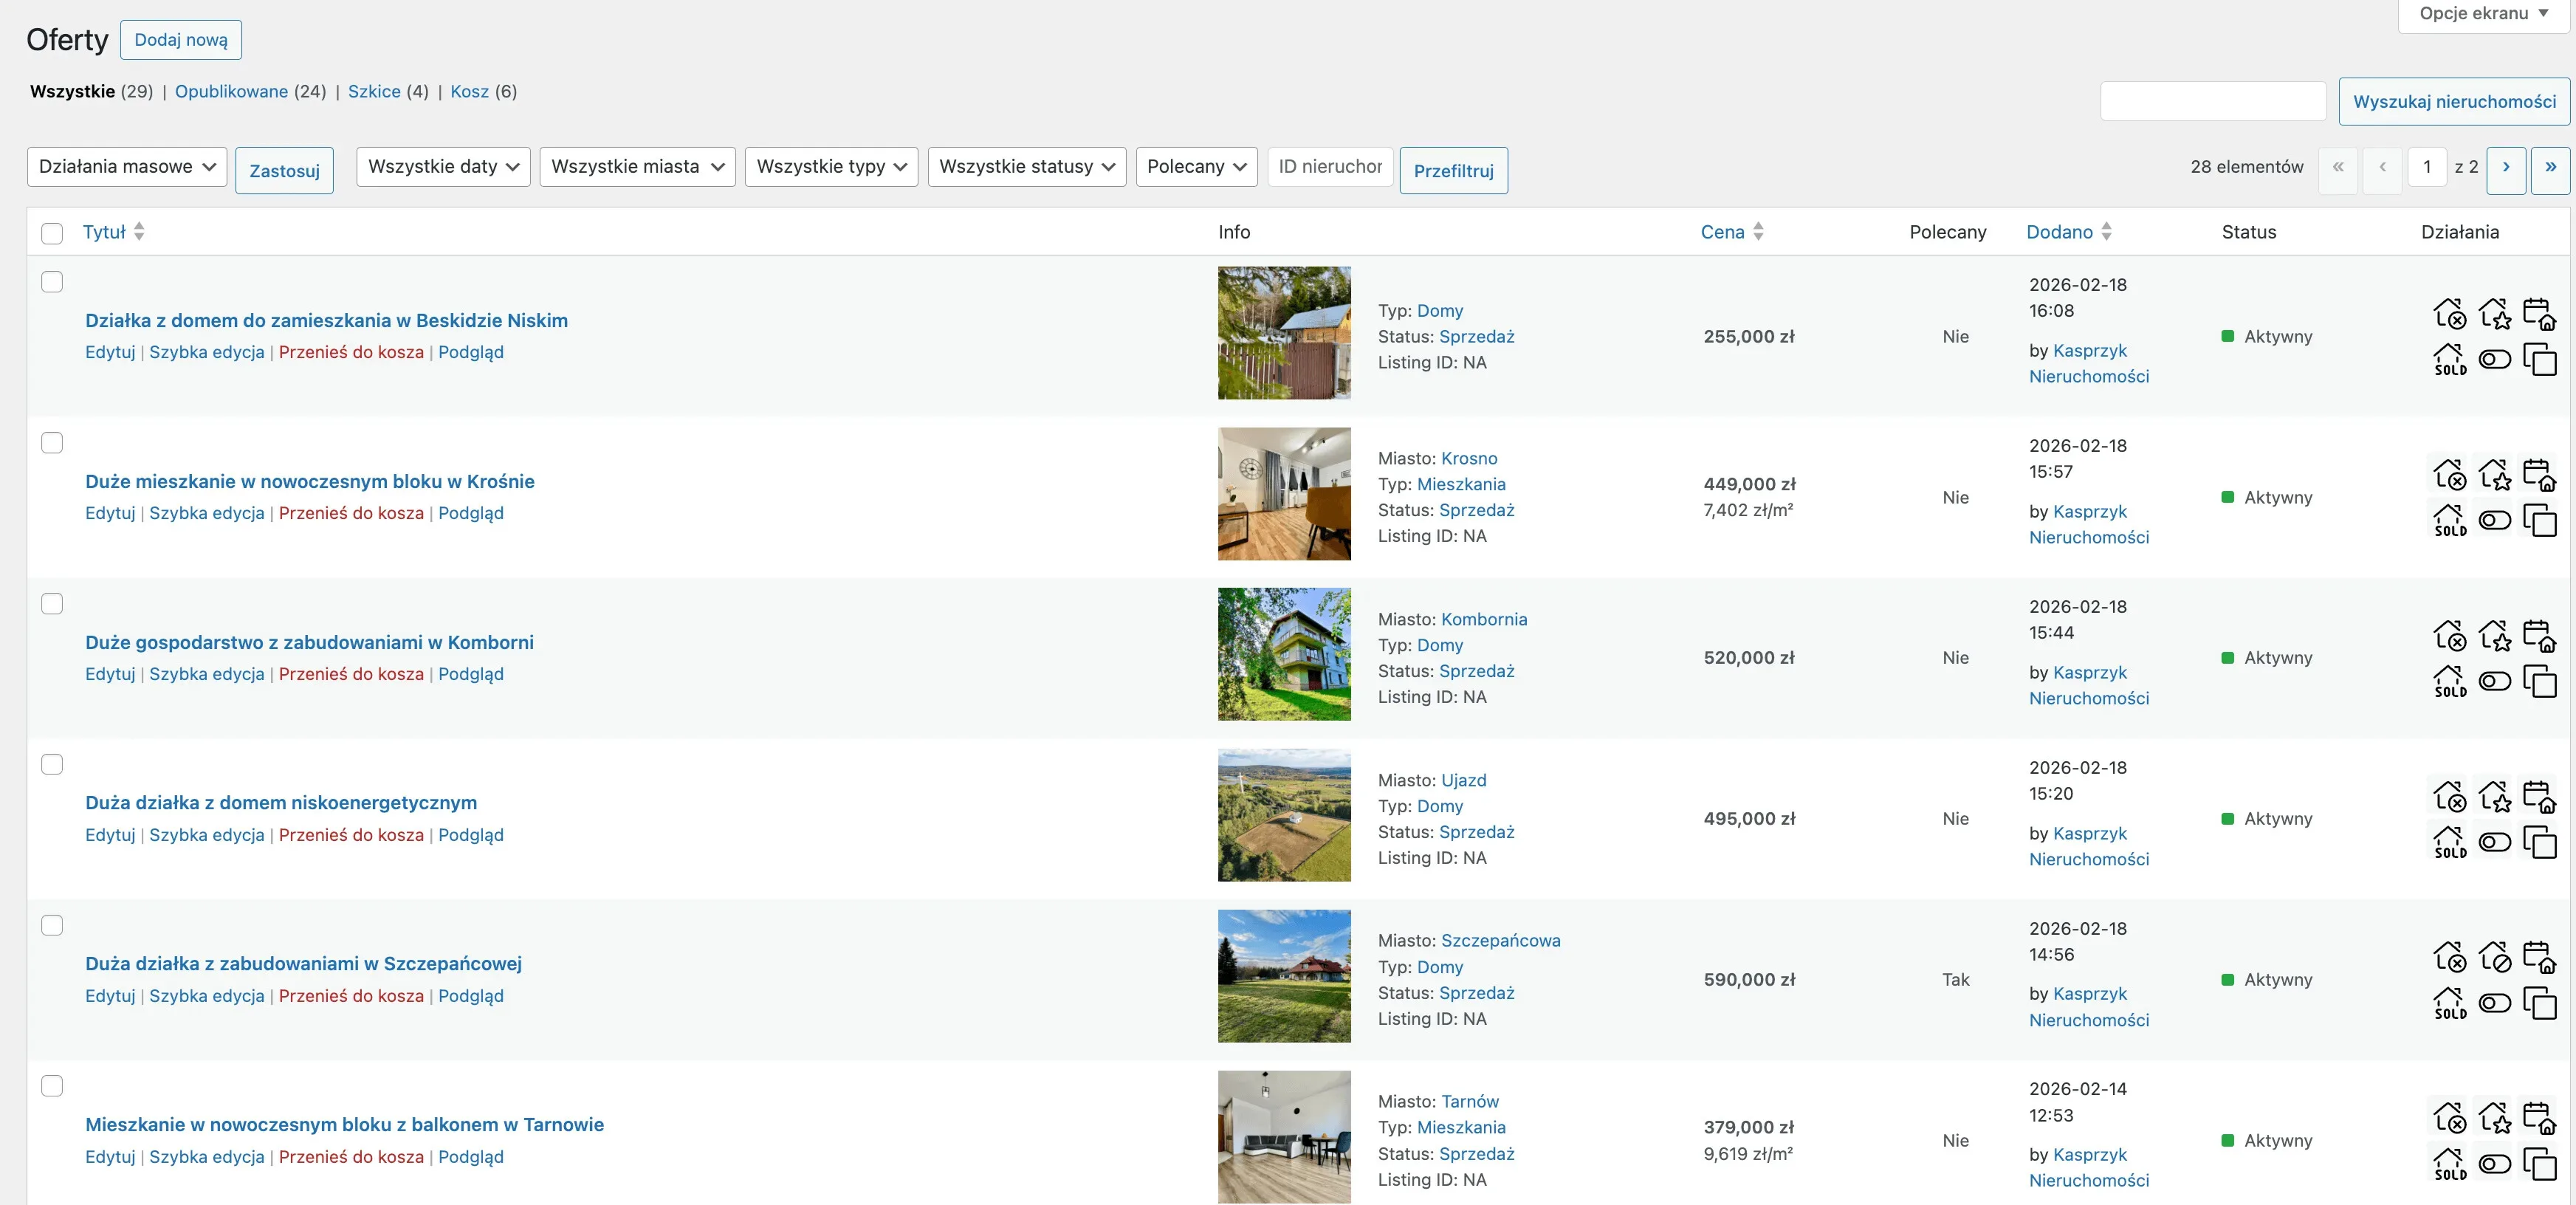Check the select-all checkbox beside Tytuł
This screenshot has width=2576, height=1205.
click(x=52, y=233)
